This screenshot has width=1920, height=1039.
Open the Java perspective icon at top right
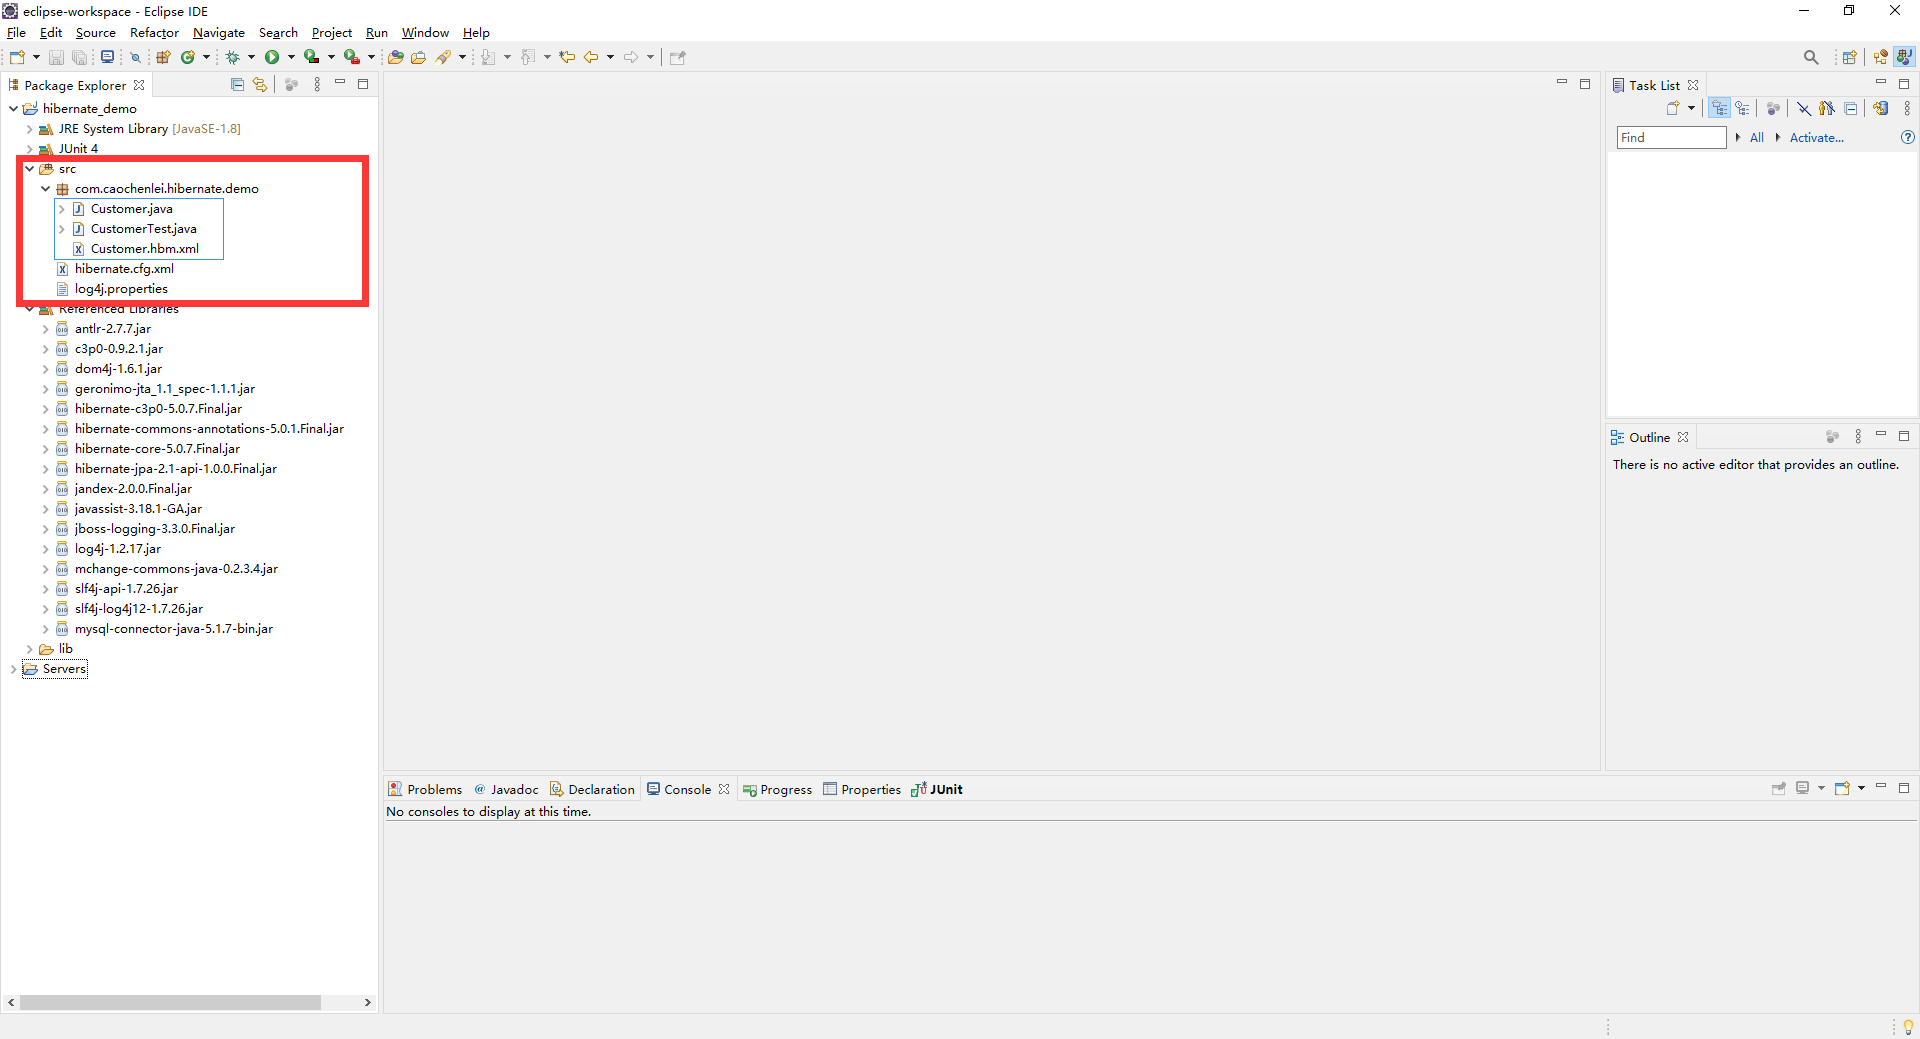coord(1905,57)
